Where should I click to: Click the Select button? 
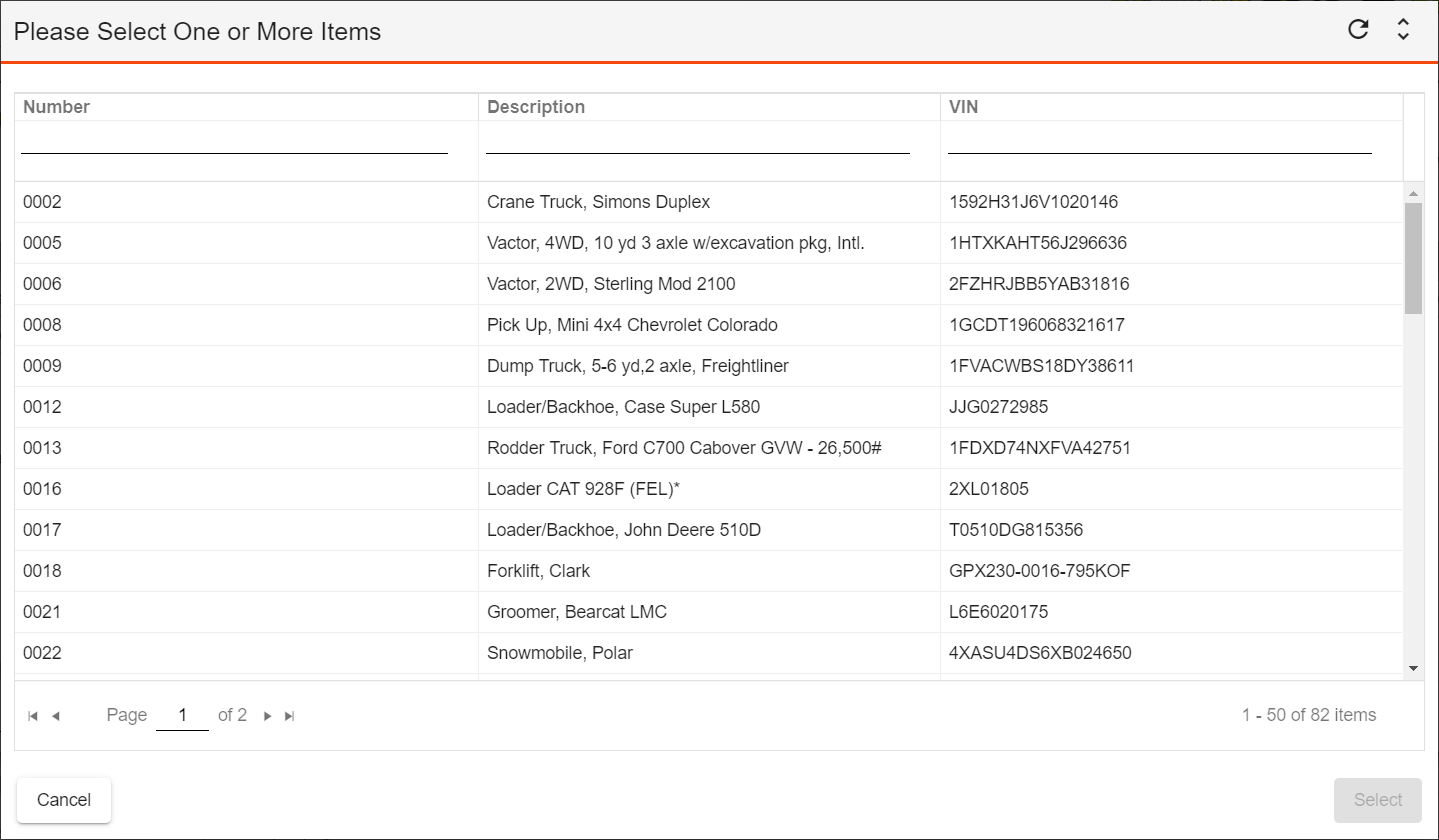[x=1378, y=800]
